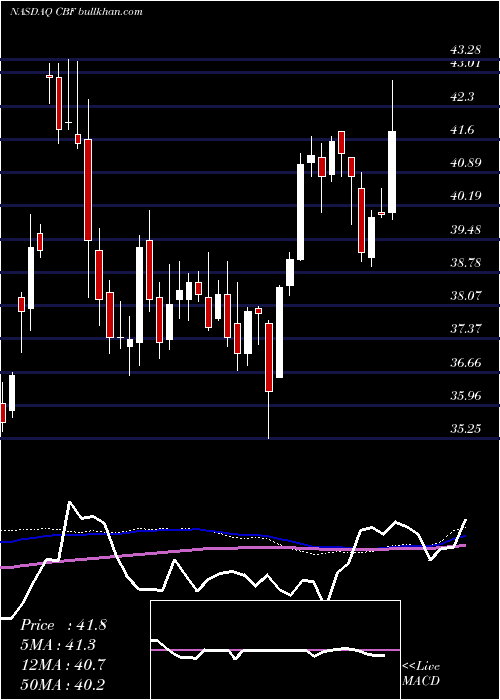The width and height of the screenshot is (500, 700).
Task: Click the 40.89 price axis label
Action: (466, 163)
